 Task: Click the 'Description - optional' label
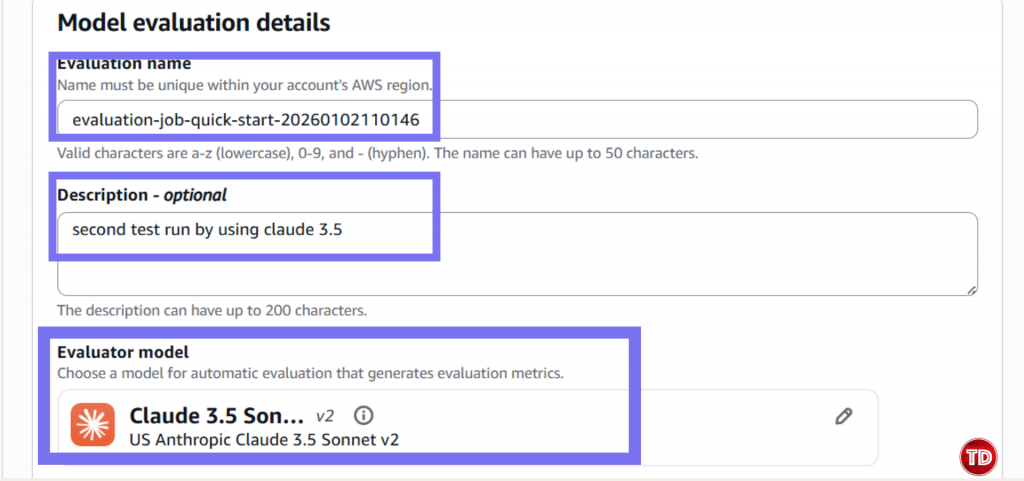click(142, 195)
